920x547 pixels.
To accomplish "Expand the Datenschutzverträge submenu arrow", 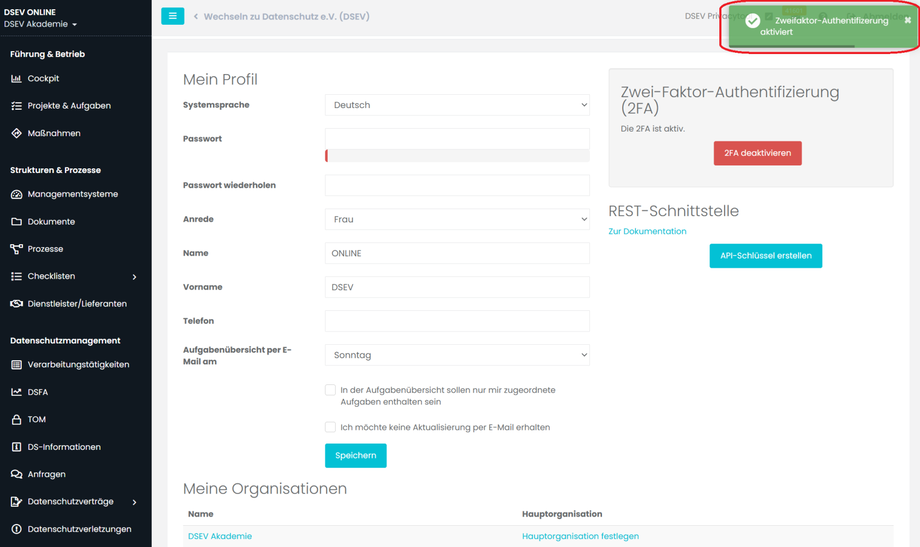I will [x=134, y=502].
